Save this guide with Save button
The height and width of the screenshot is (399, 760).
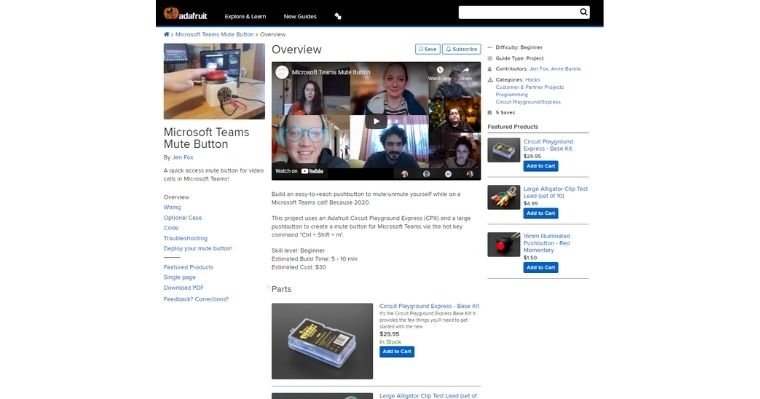(428, 49)
